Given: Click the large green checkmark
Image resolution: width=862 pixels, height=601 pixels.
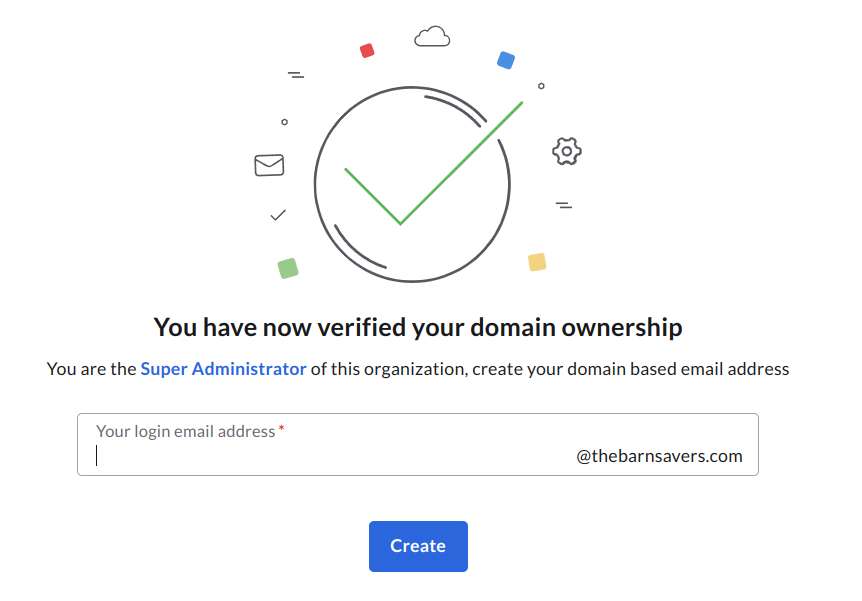Looking at the screenshot, I should (433, 163).
